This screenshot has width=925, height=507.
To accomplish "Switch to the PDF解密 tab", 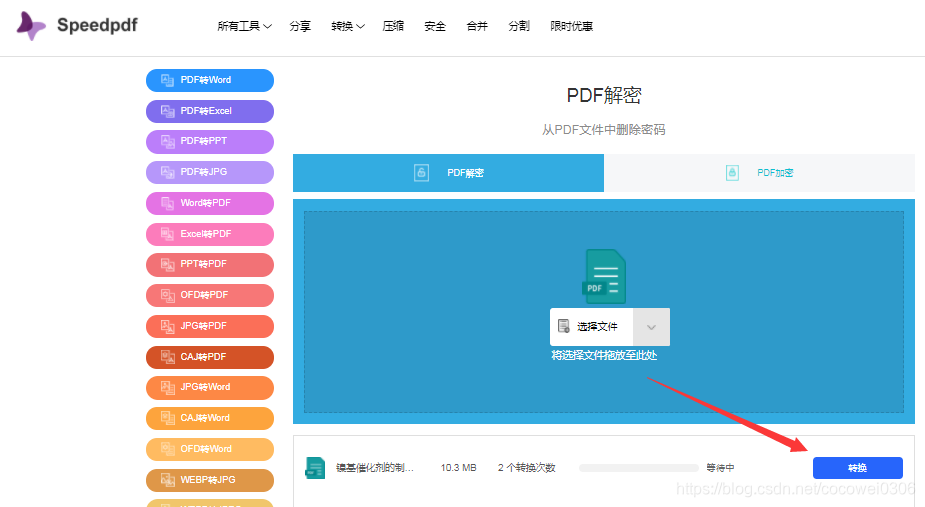I will coord(448,173).
